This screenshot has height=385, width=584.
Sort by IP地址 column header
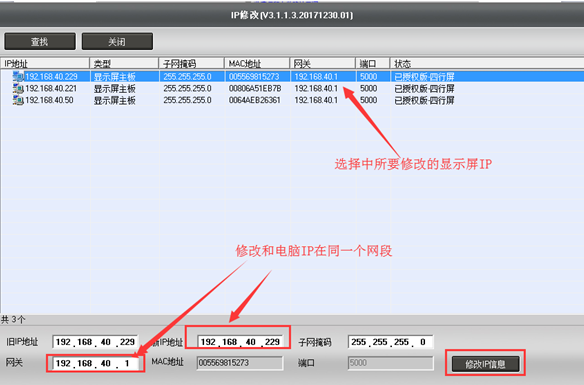45,63
